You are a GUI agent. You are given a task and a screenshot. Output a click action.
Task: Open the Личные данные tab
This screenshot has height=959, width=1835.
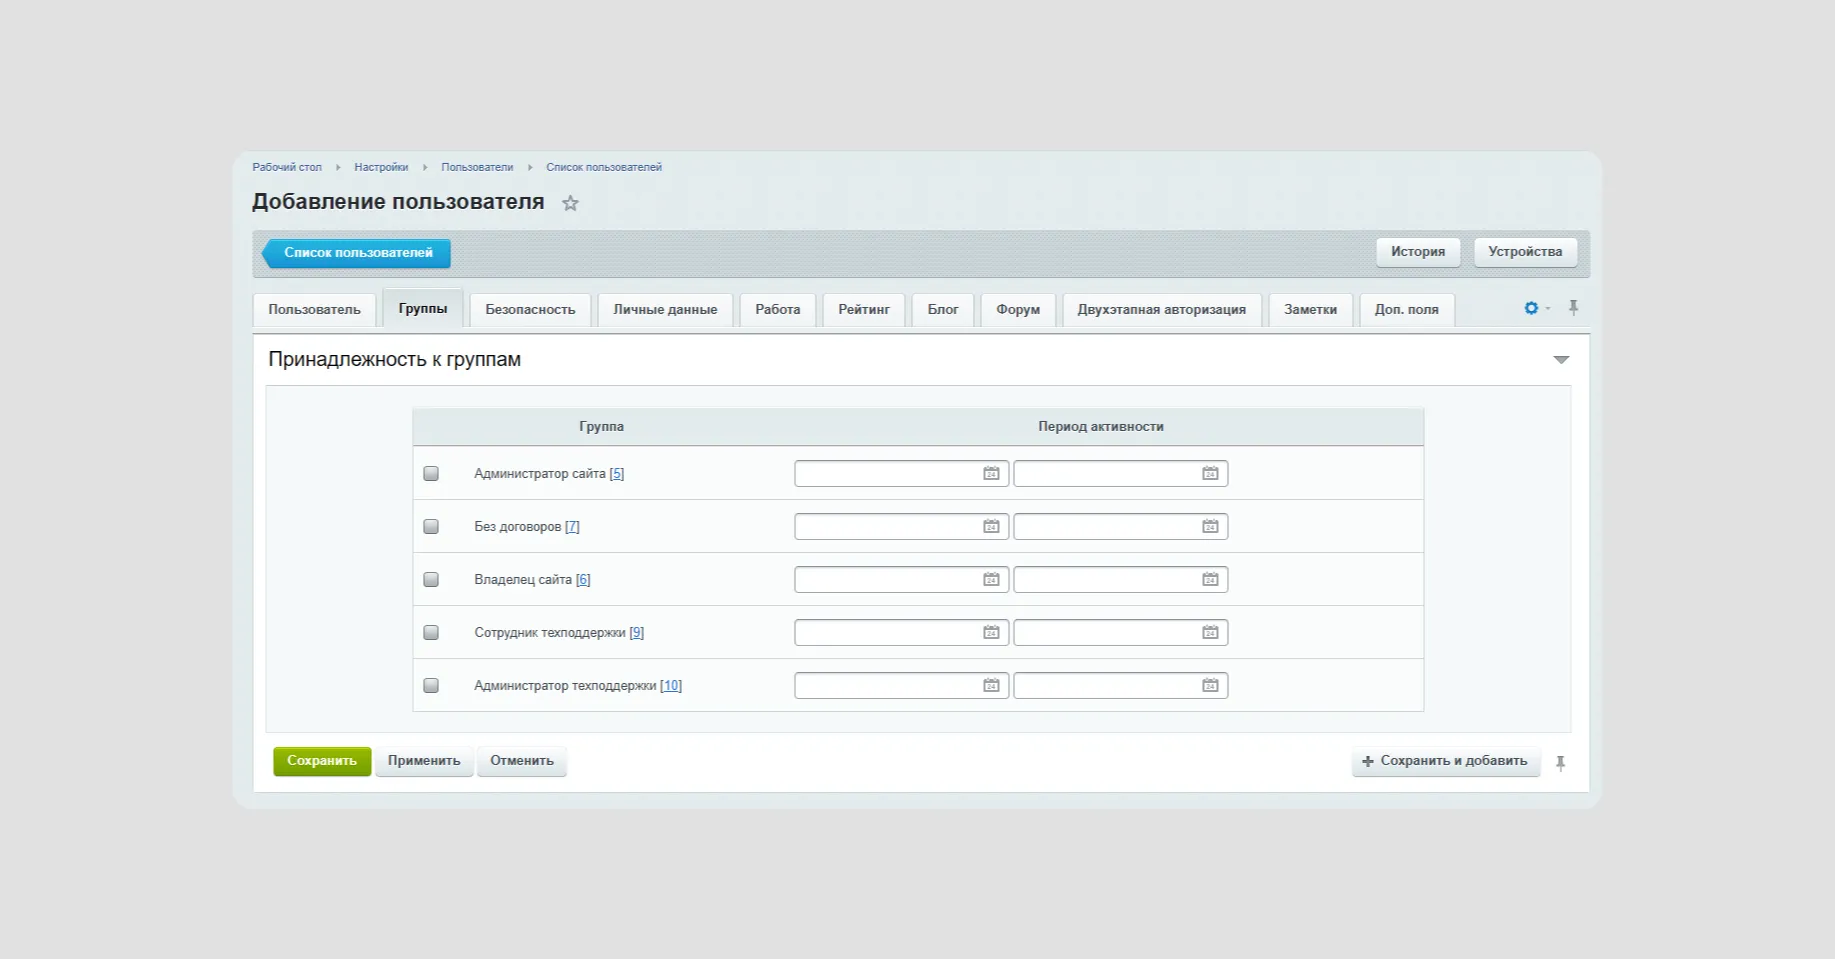pos(665,310)
